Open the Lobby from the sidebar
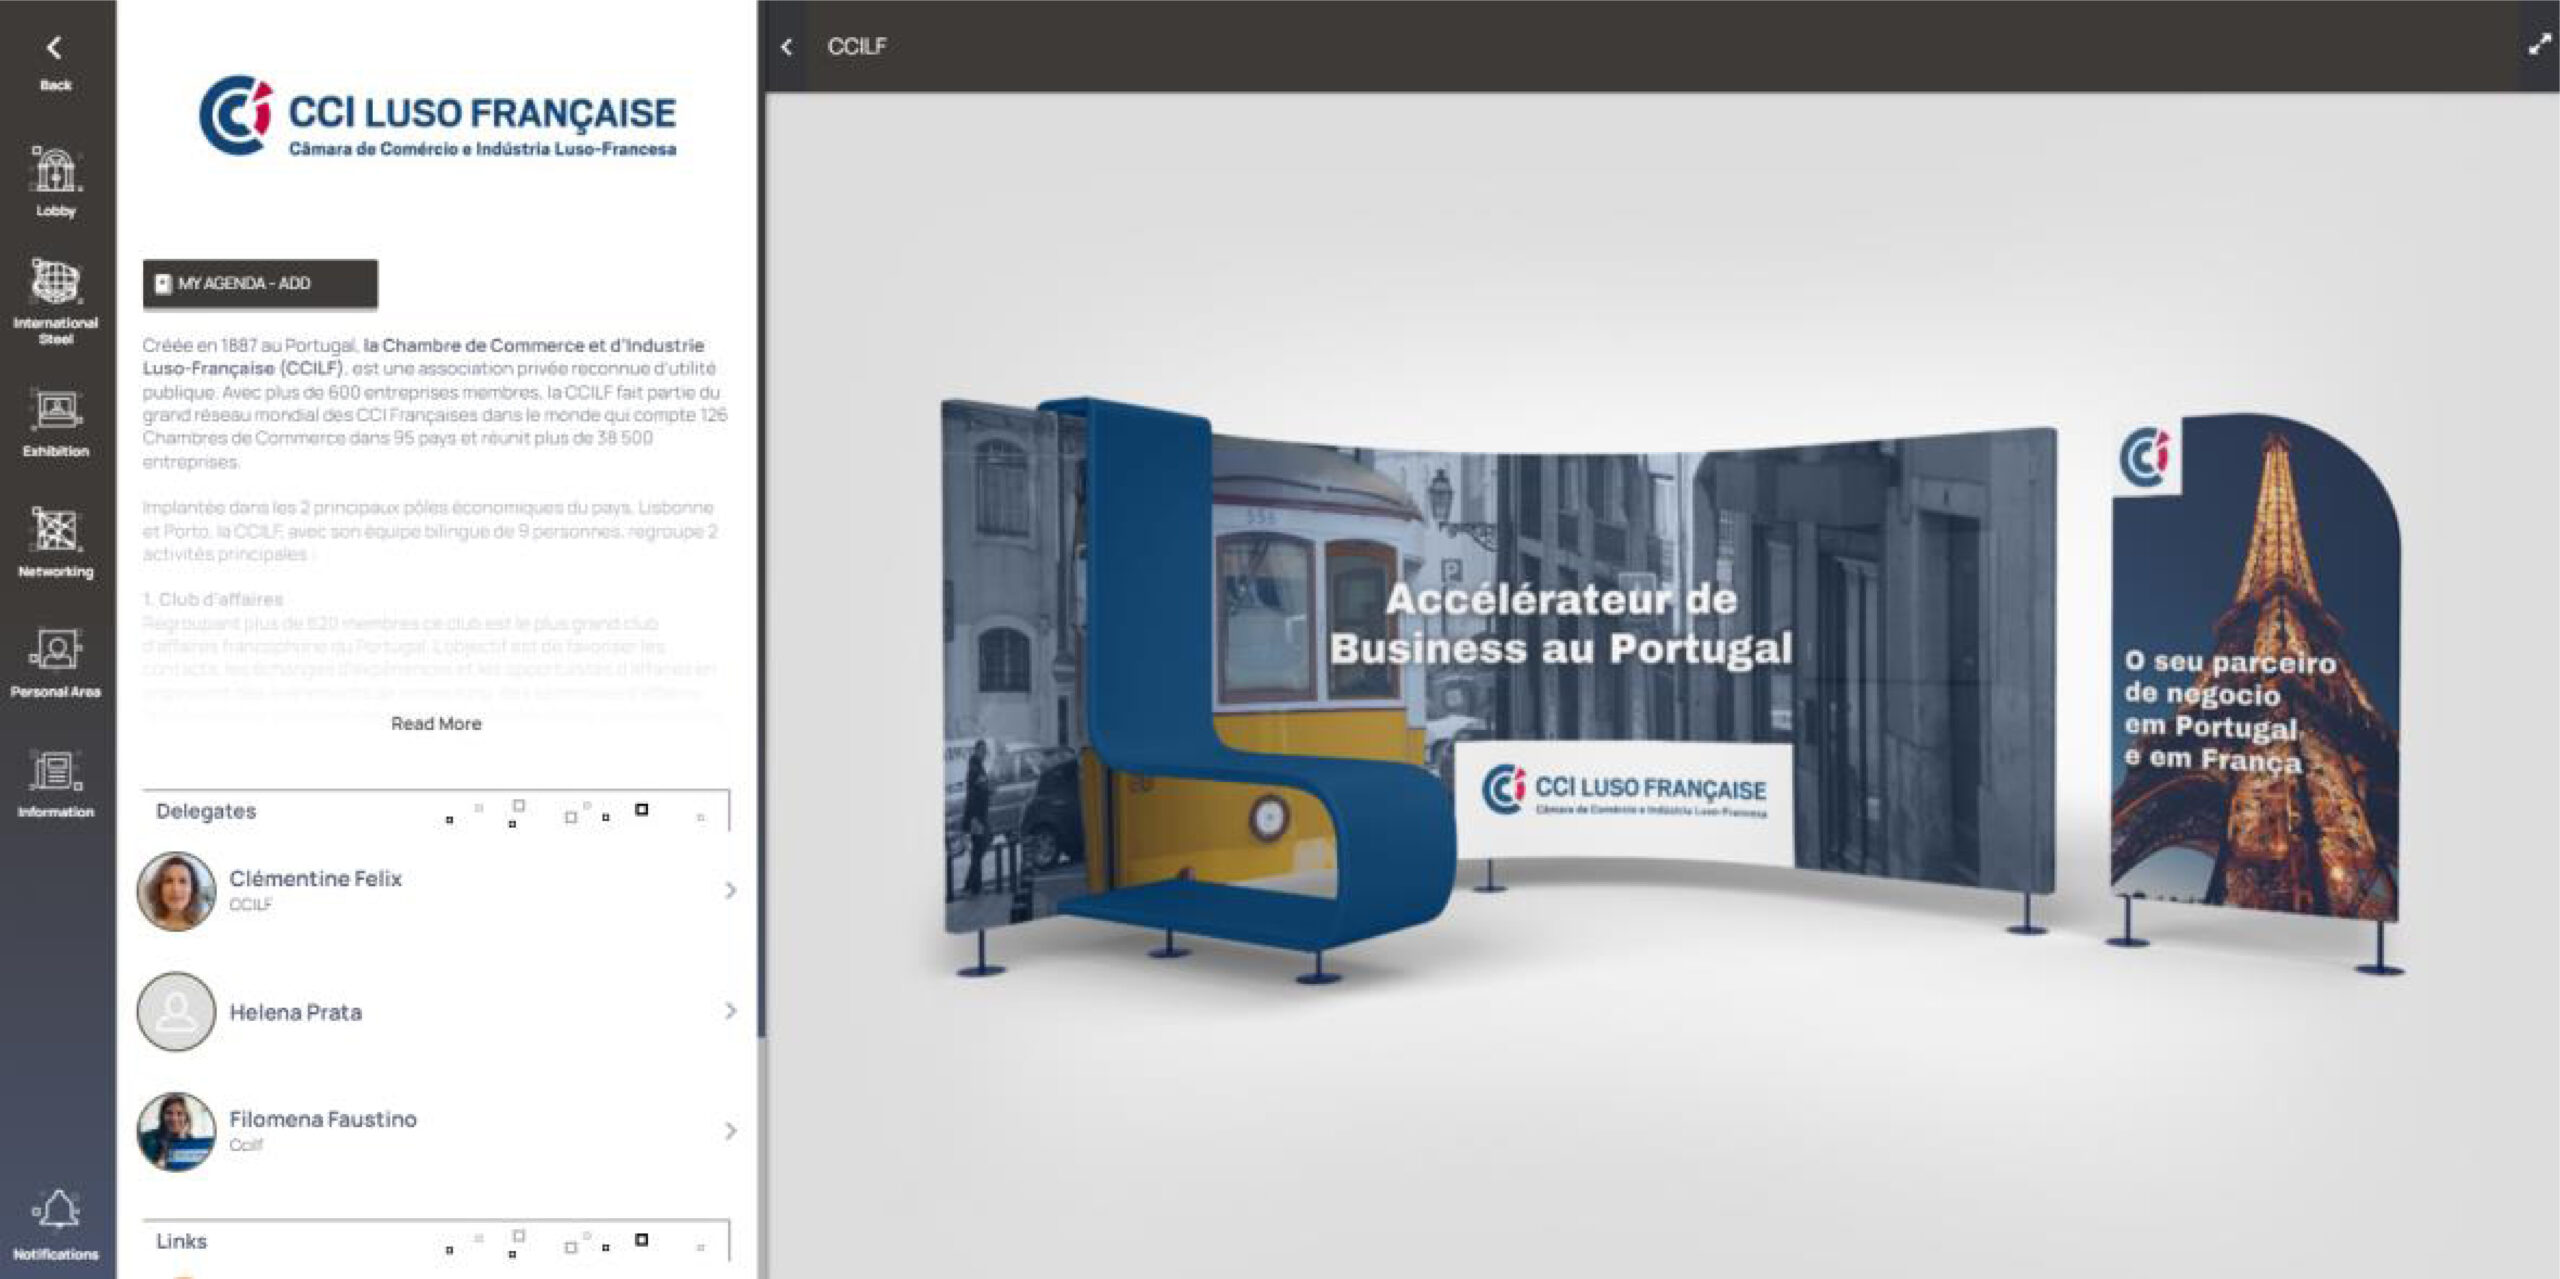 click(x=55, y=181)
